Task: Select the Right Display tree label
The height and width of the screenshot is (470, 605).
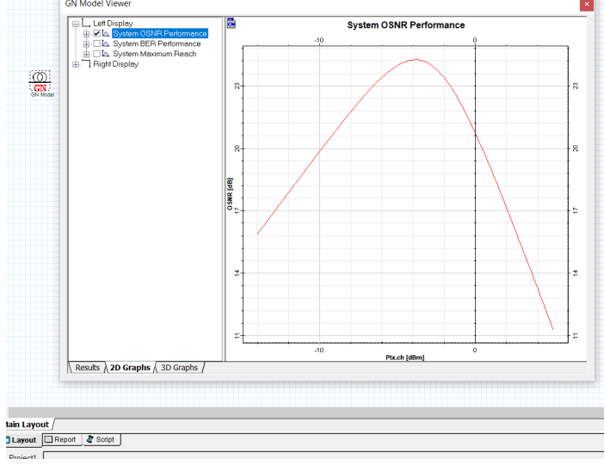Action: point(116,64)
